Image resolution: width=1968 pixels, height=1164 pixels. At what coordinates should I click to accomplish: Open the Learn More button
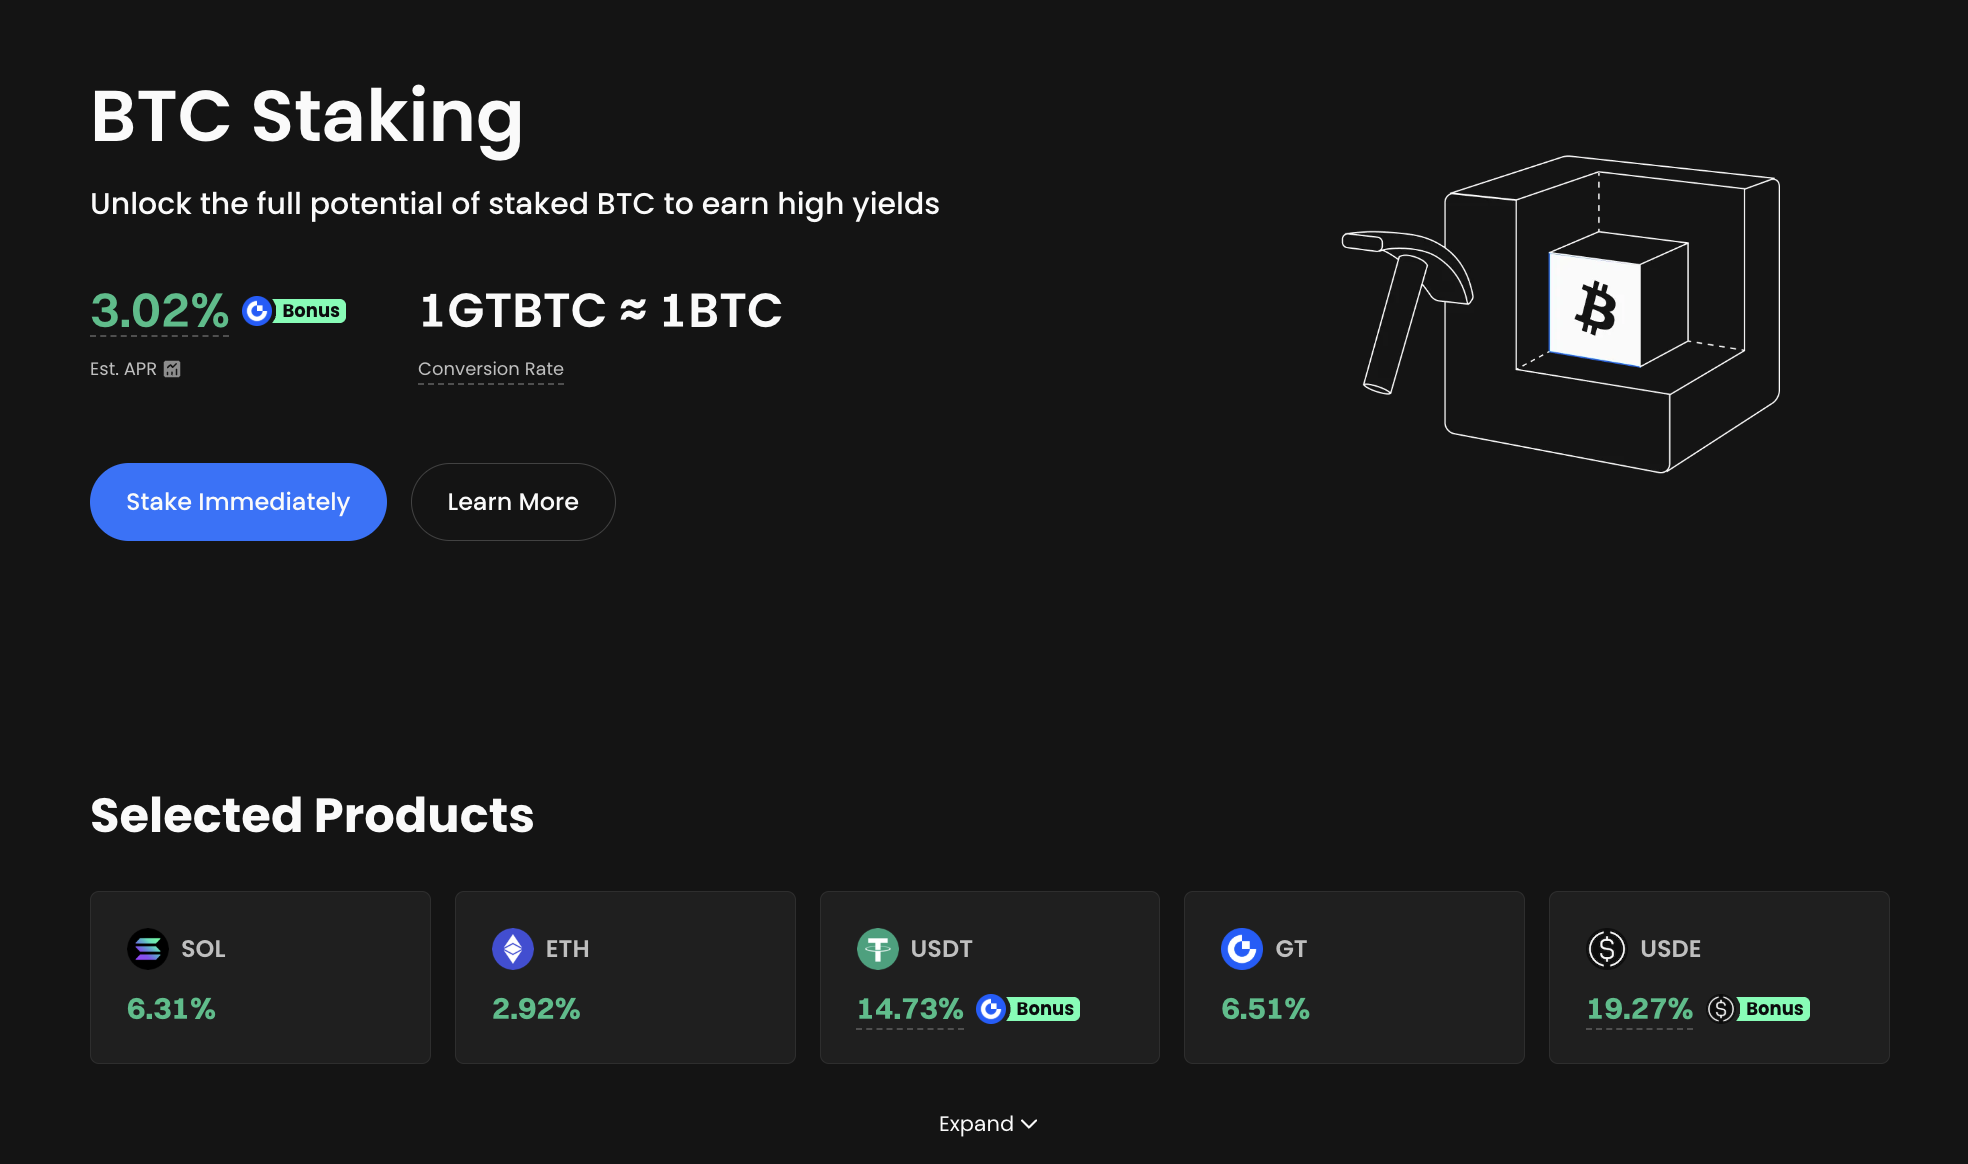[x=513, y=502]
